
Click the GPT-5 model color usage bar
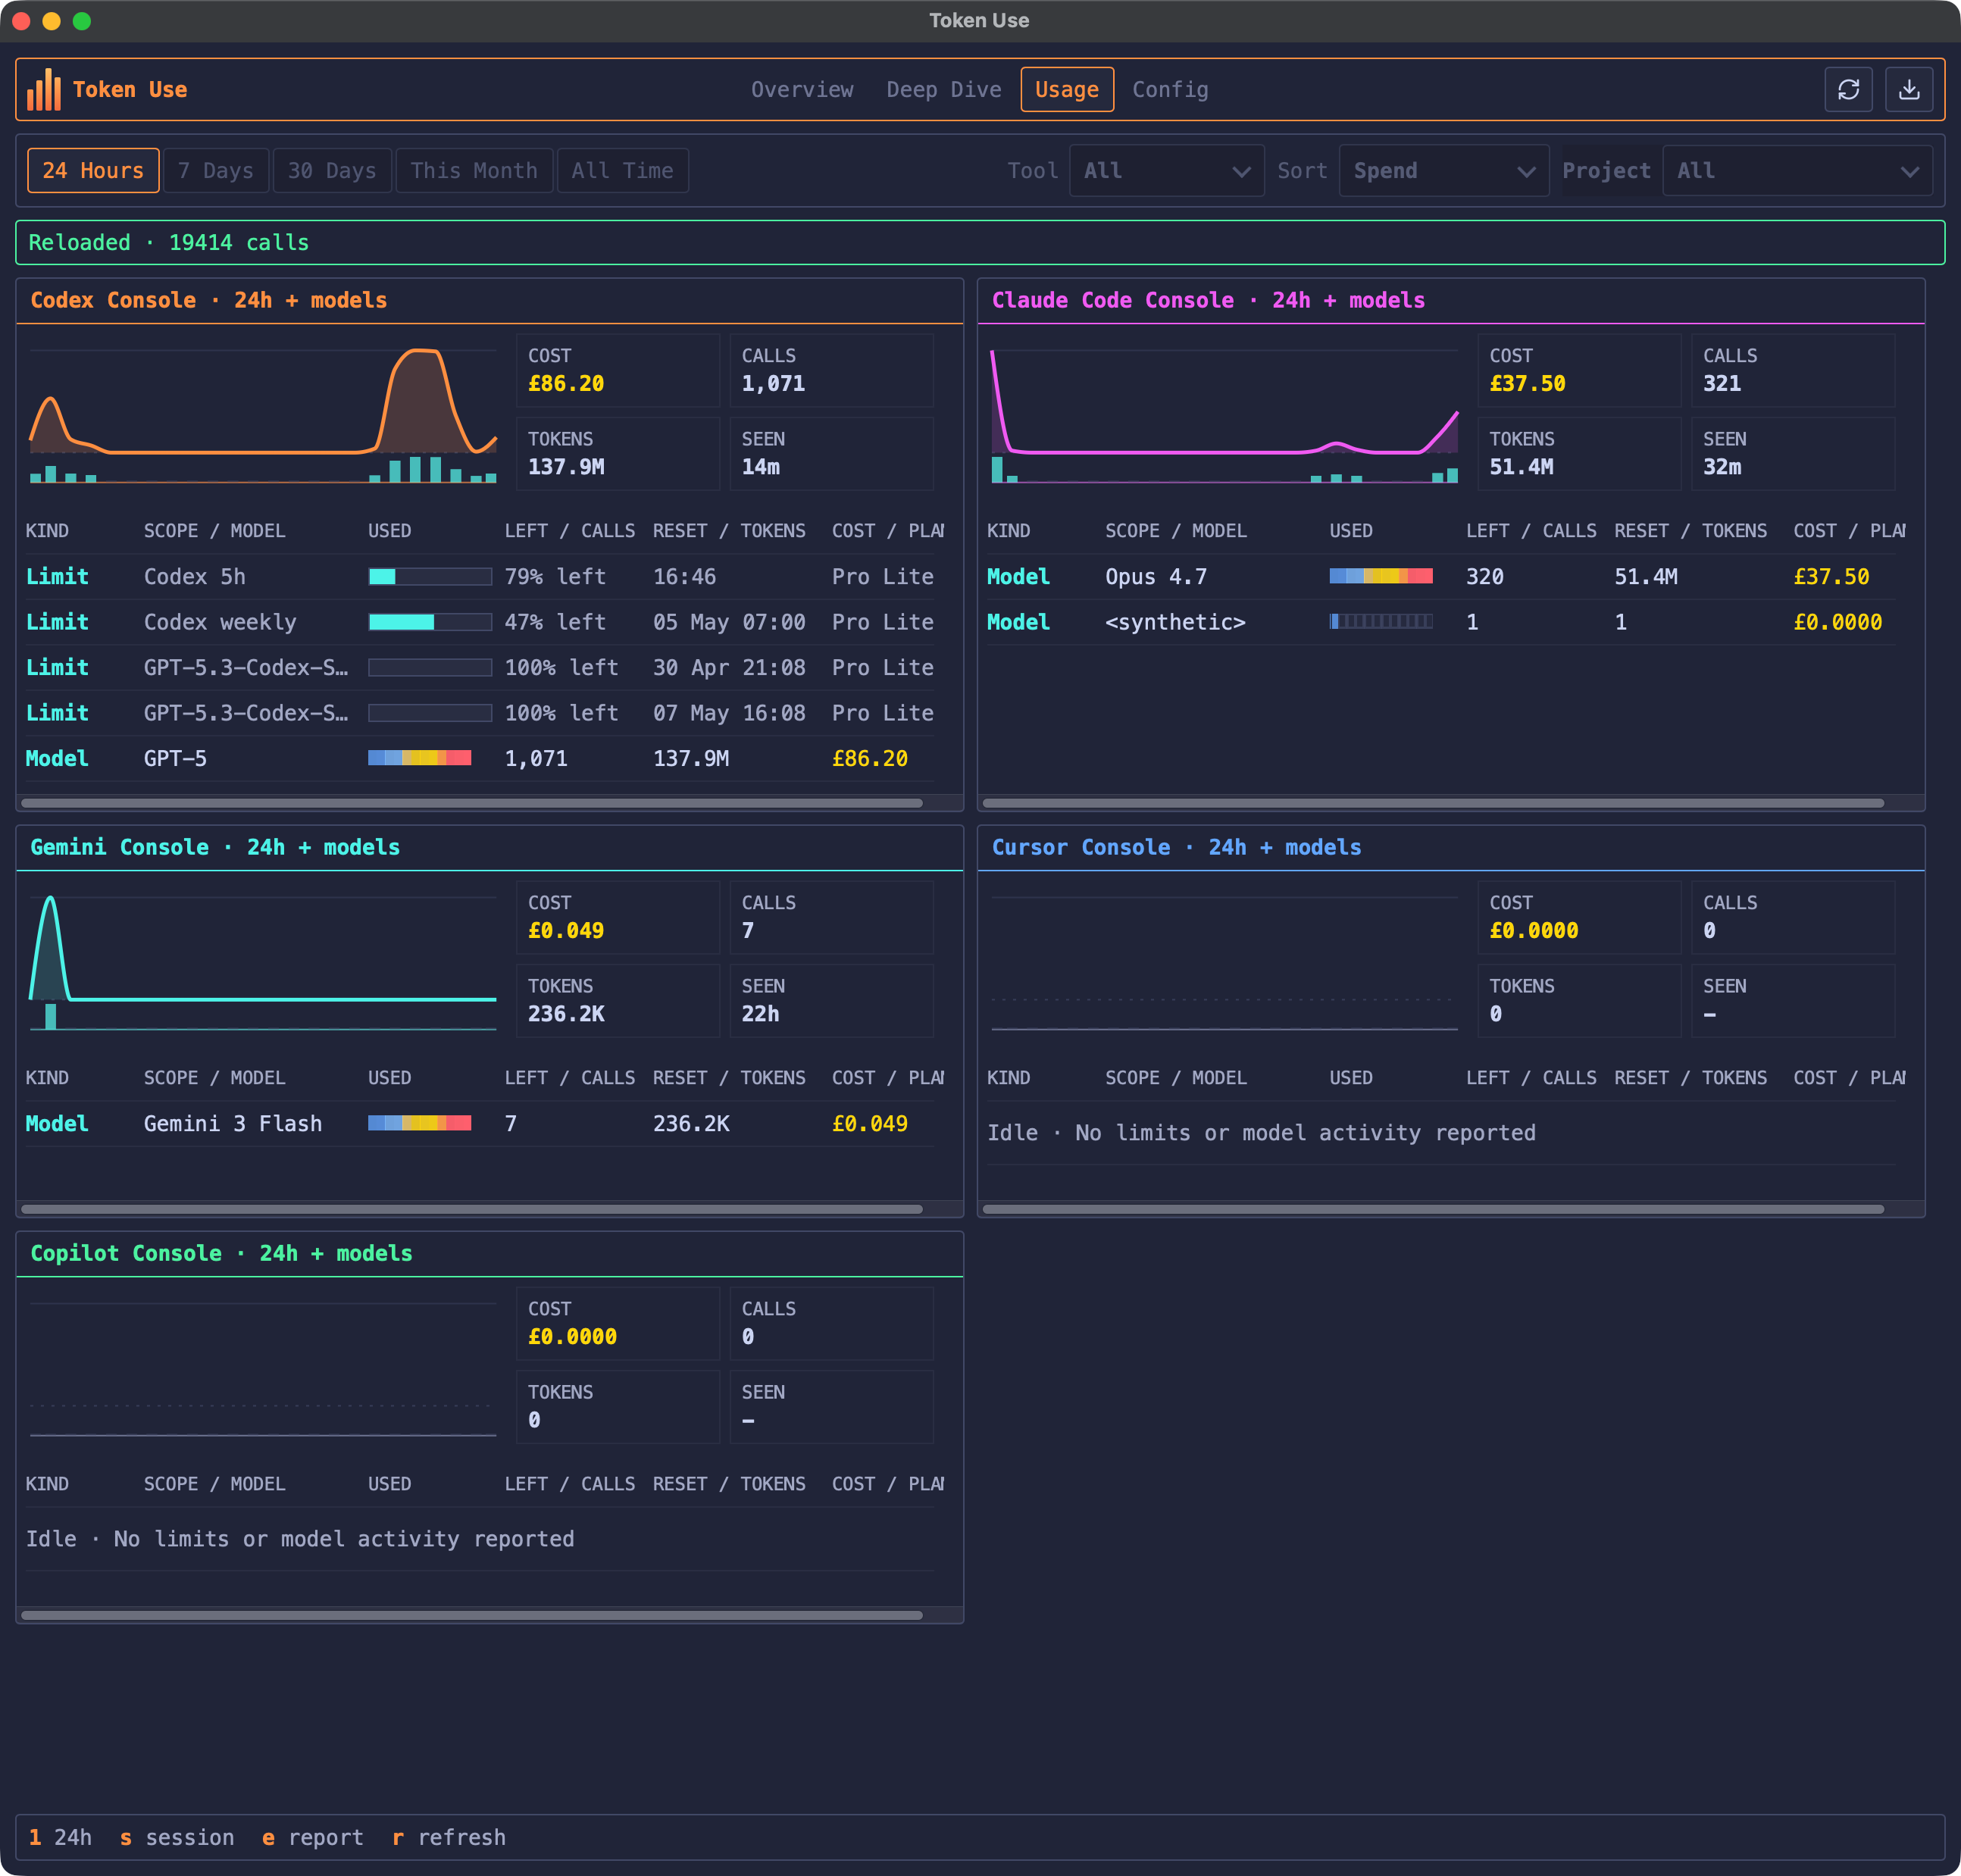[420, 758]
